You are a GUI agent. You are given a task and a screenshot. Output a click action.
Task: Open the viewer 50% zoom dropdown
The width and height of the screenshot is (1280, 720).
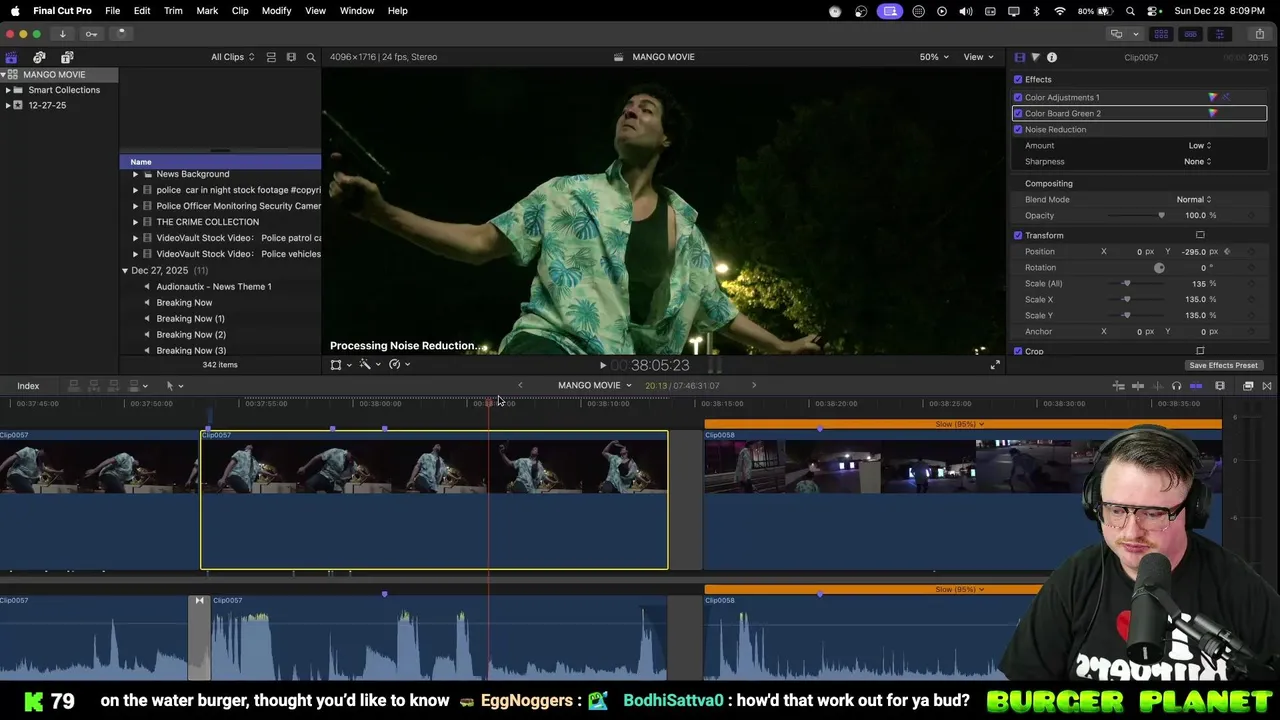(935, 57)
